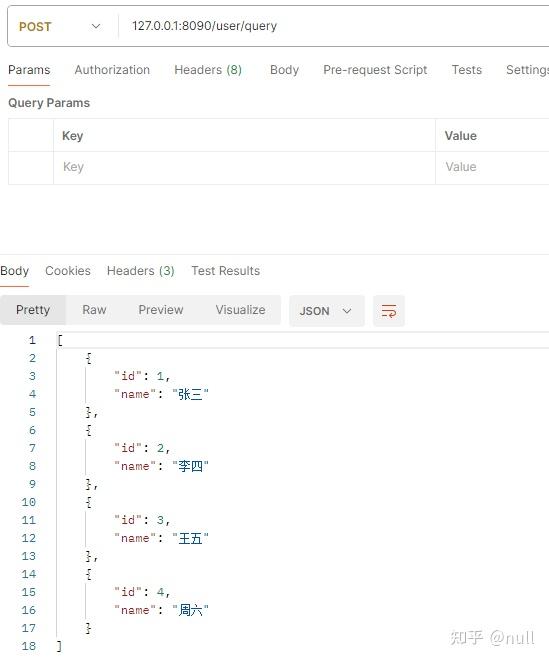The image size is (549, 661).
Task: Click the empty Value input cell
Action: (x=492, y=167)
